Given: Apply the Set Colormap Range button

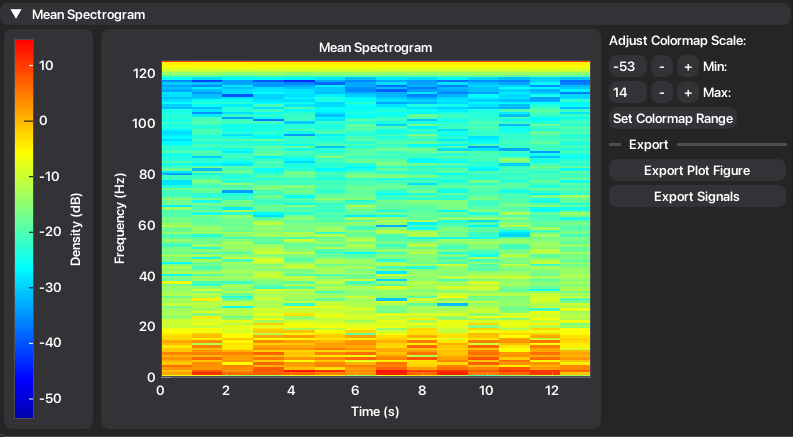Looking at the screenshot, I should pyautogui.click(x=673, y=118).
